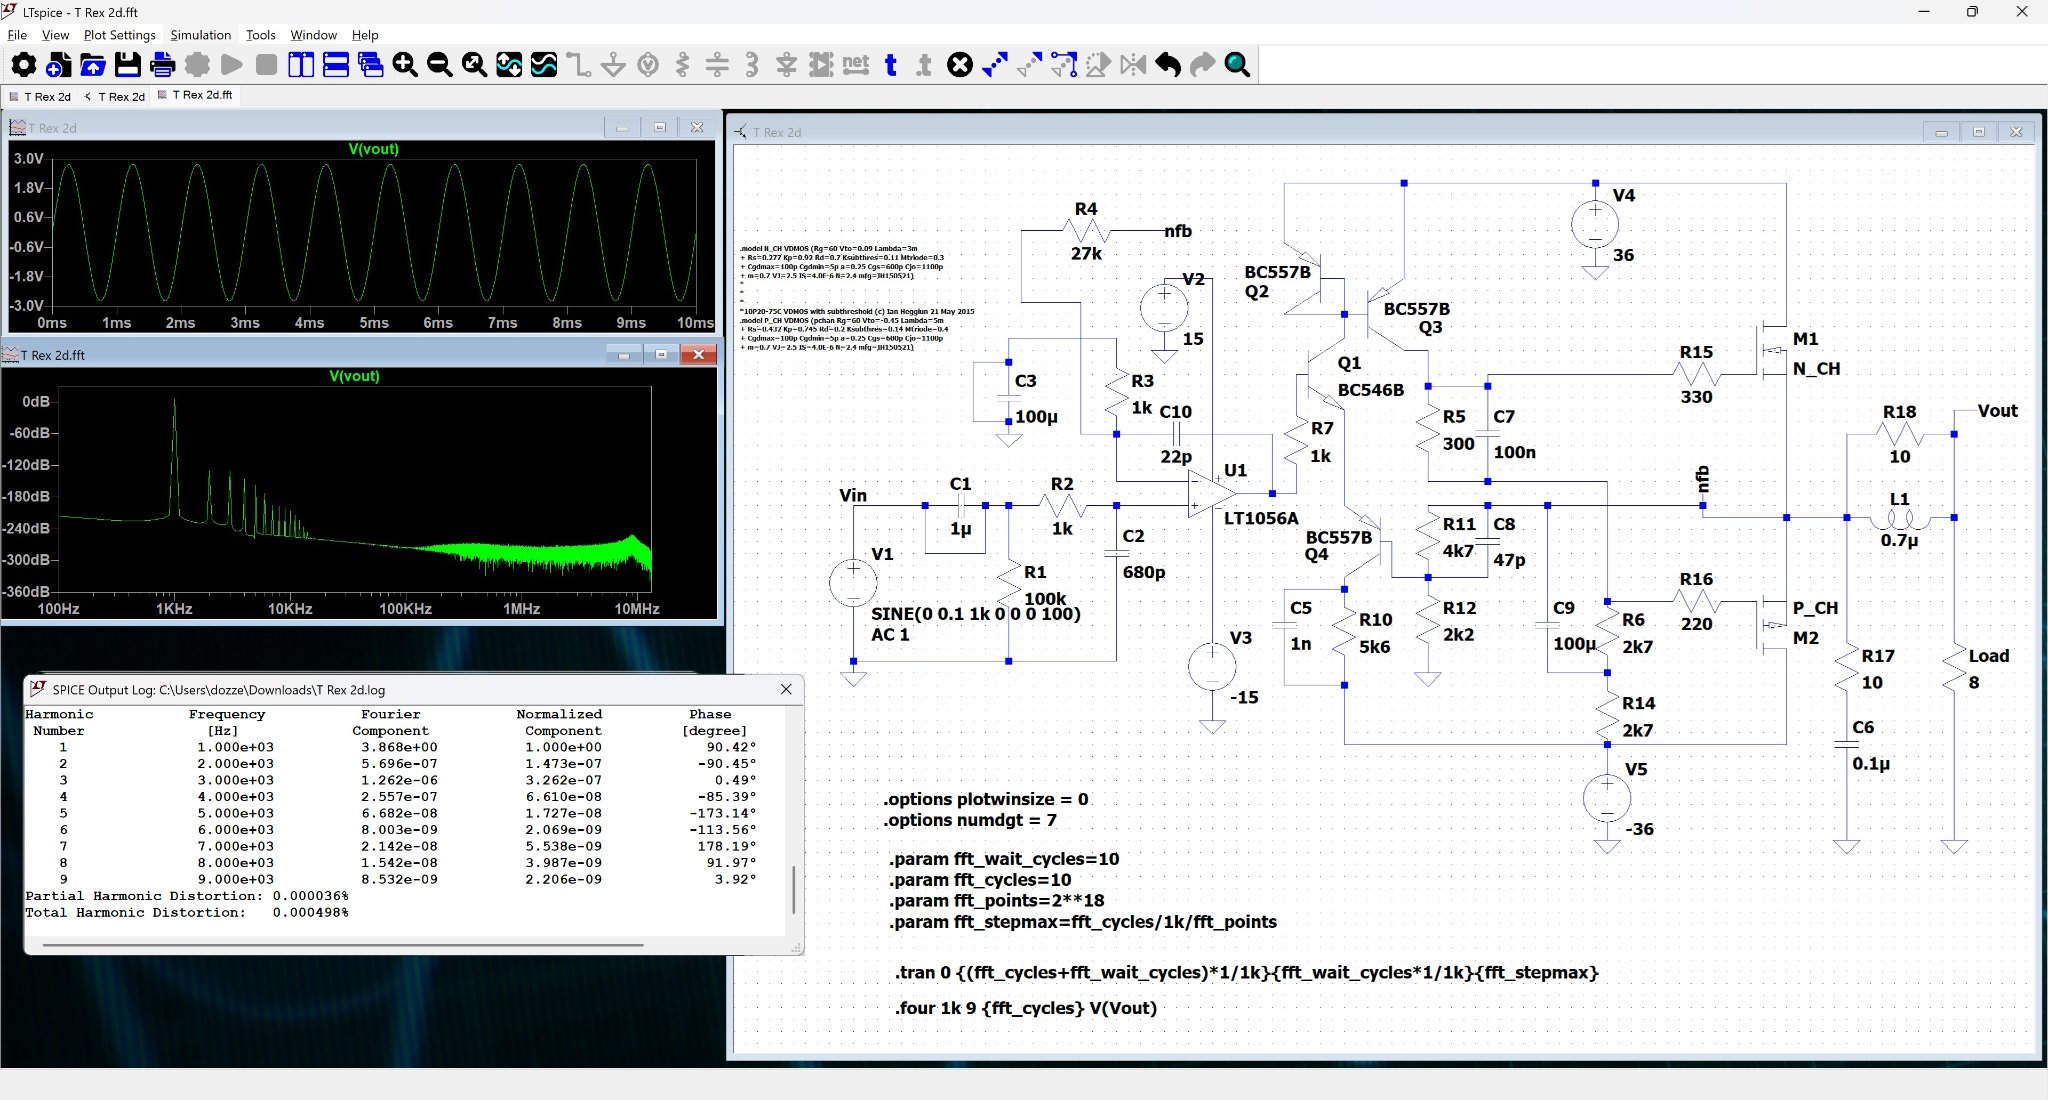Image resolution: width=2048 pixels, height=1100 pixels.
Task: Open the Help menu
Action: [365, 35]
